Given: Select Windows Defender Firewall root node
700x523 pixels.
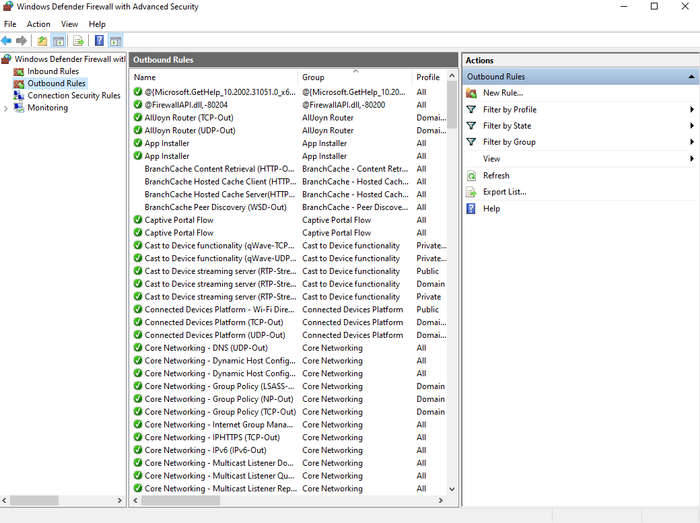Looking at the screenshot, I should point(70,59).
